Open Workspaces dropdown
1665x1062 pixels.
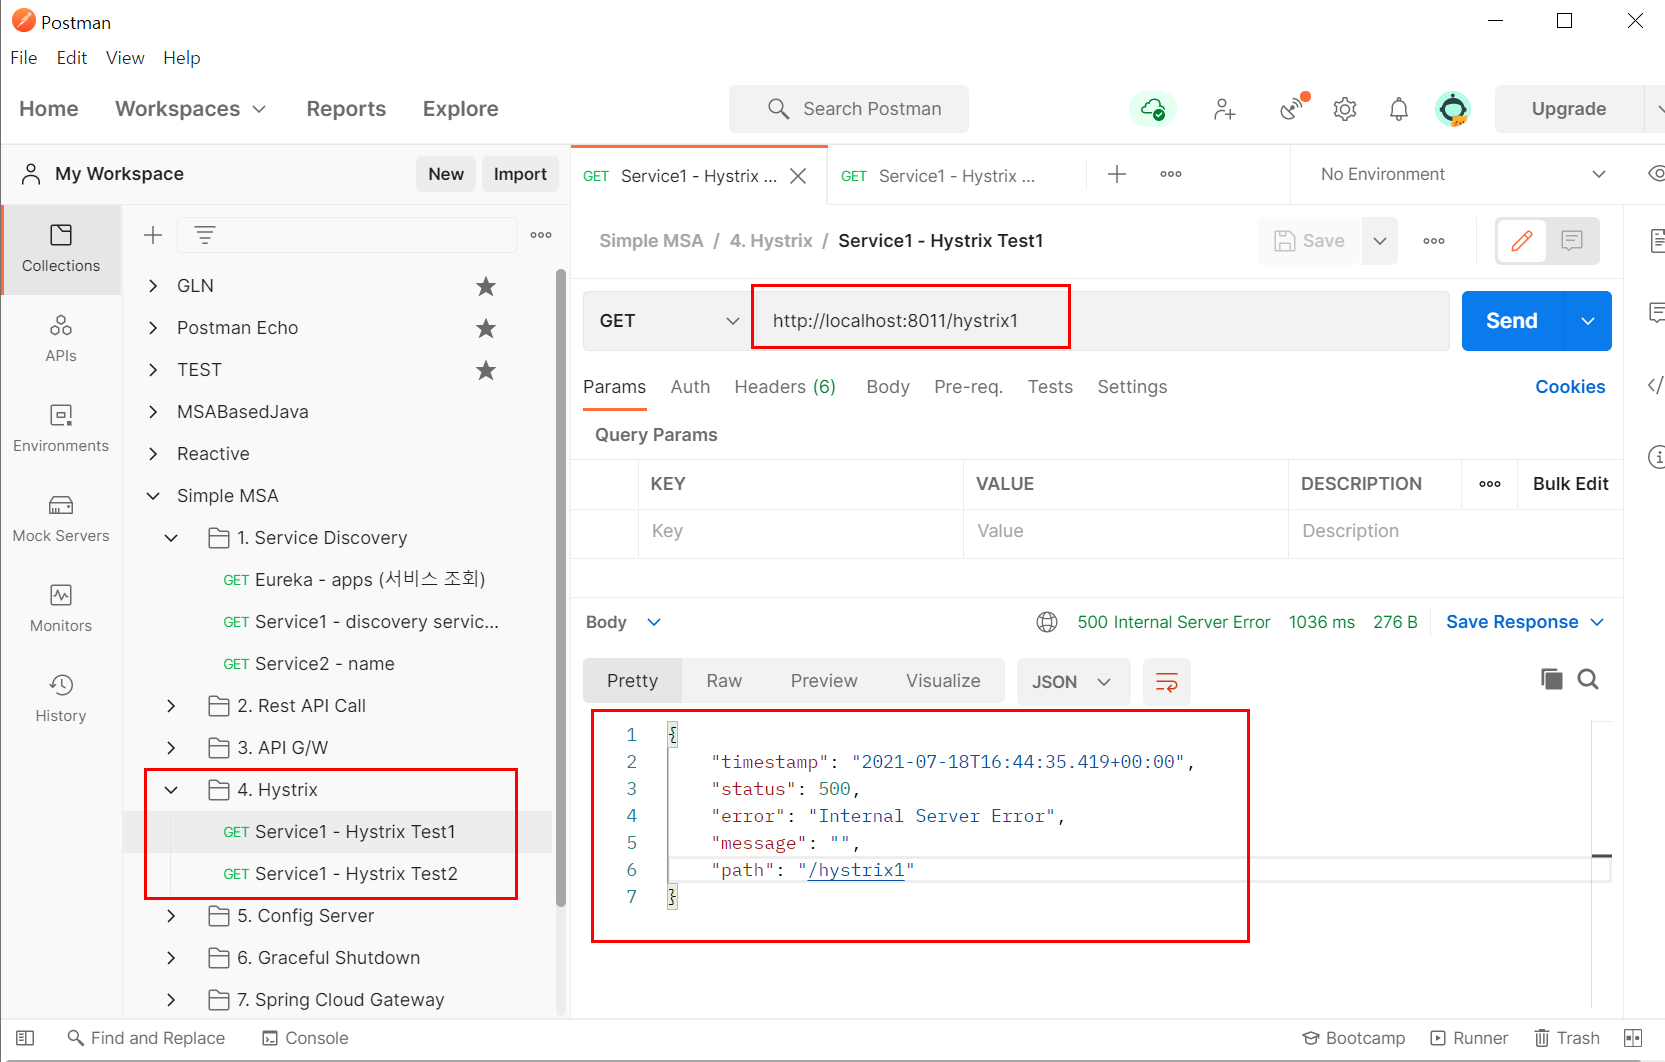(190, 109)
